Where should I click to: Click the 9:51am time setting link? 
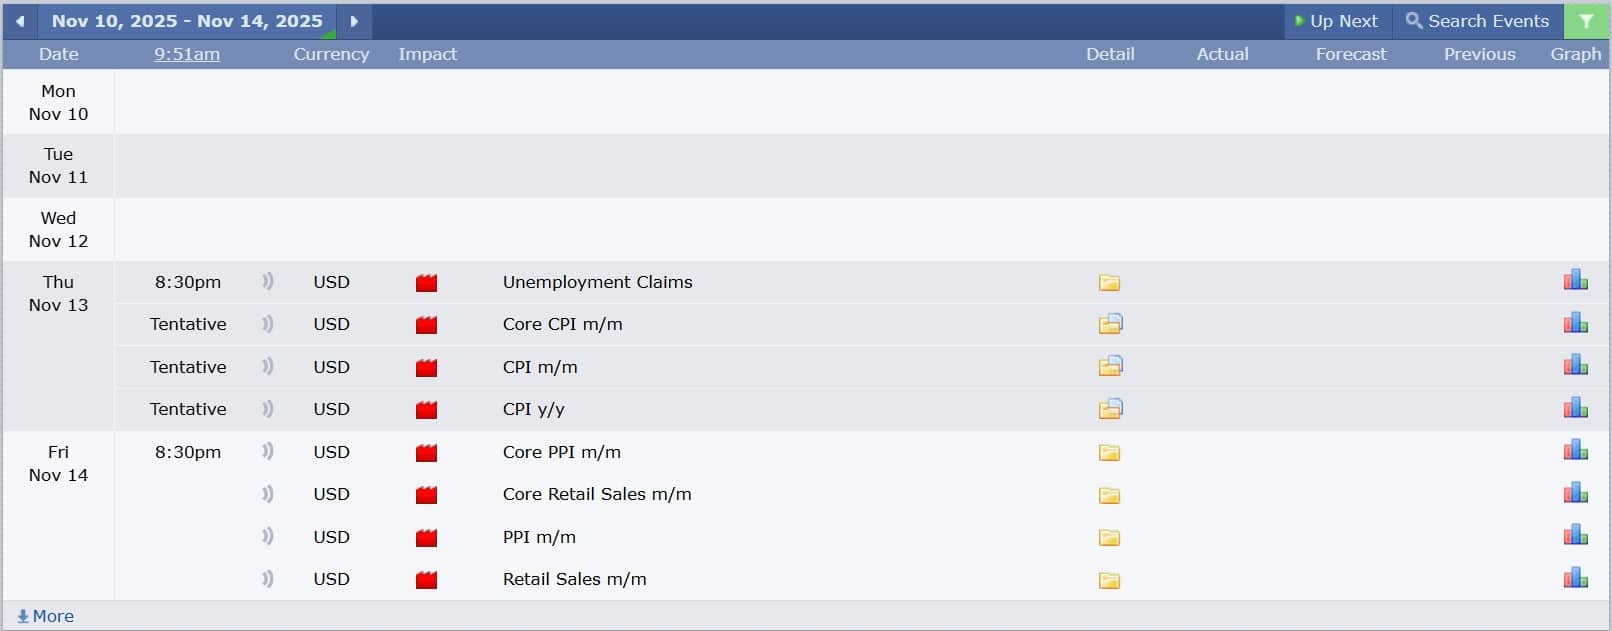(187, 54)
